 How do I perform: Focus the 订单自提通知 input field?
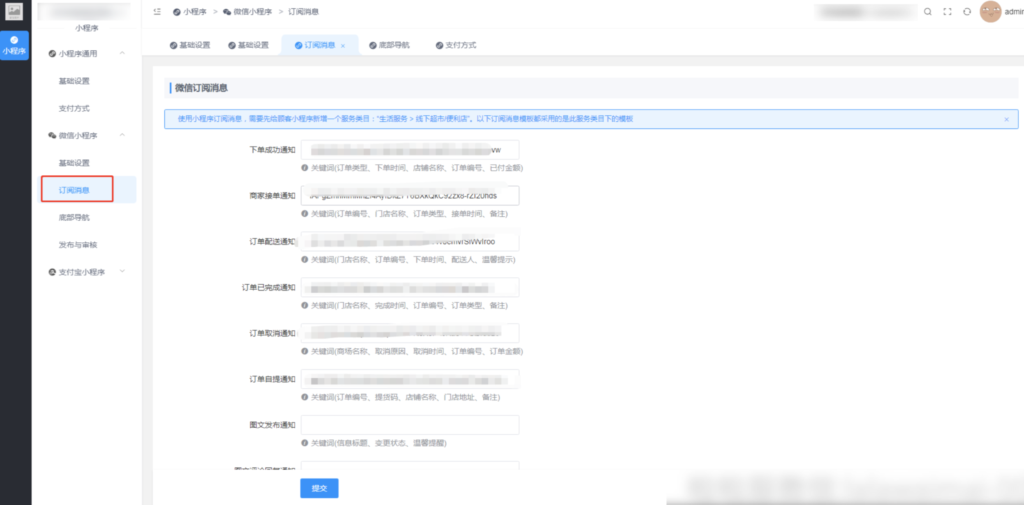[x=410, y=379]
